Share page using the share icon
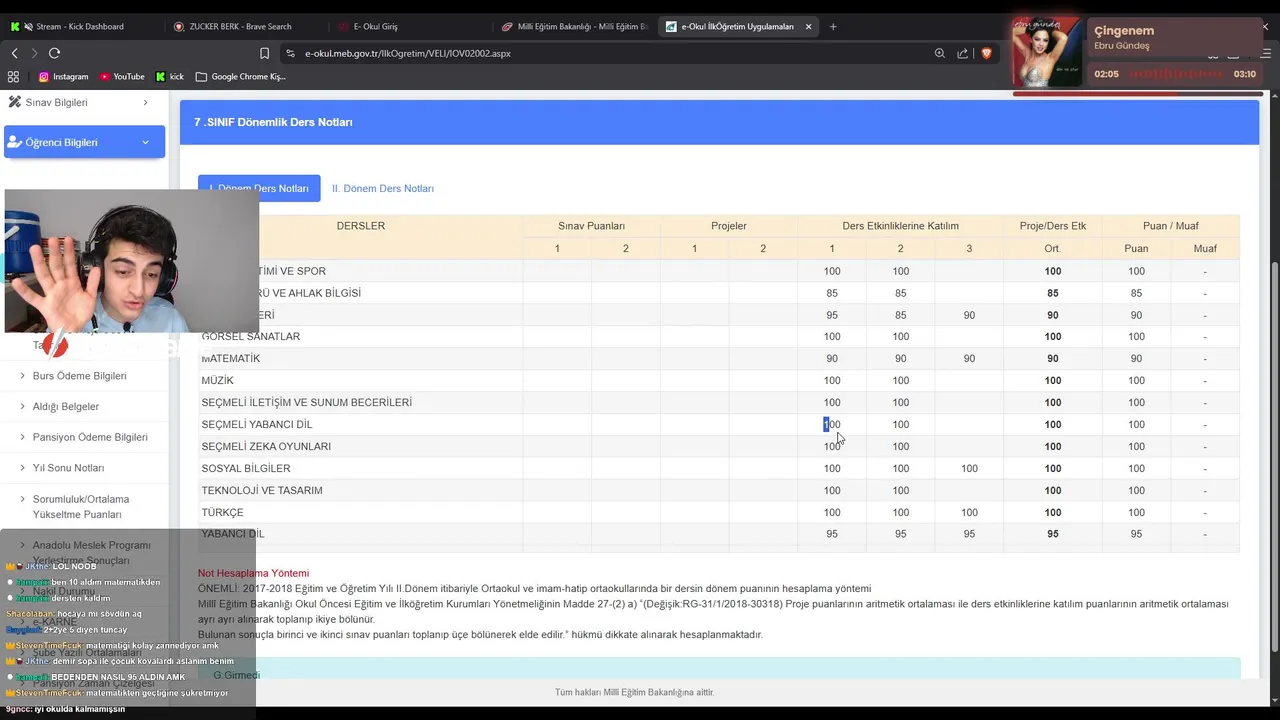 coord(963,53)
